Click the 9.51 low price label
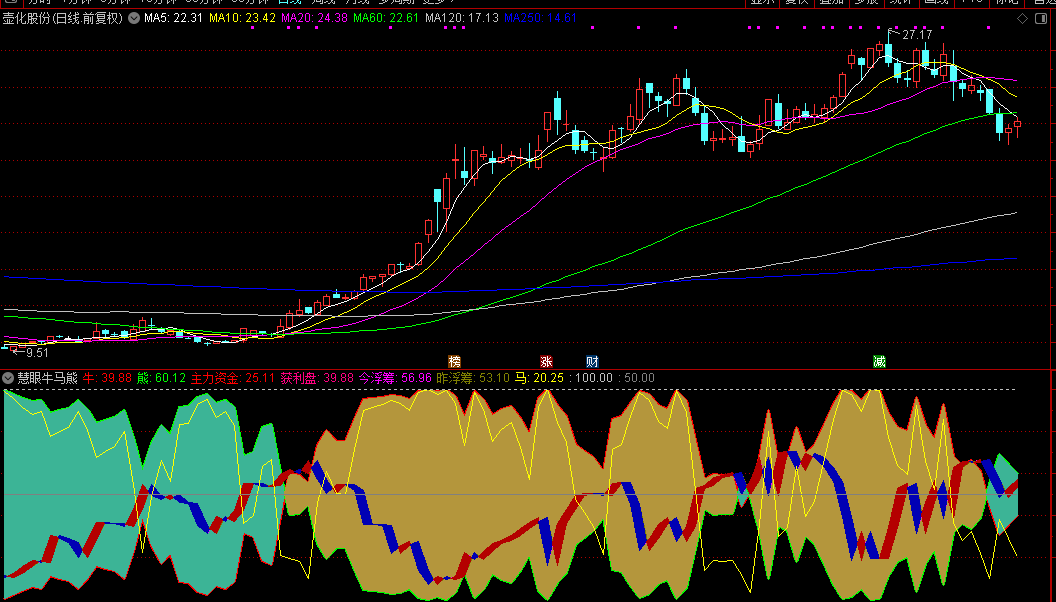Image resolution: width=1056 pixels, height=602 pixels. 37,353
